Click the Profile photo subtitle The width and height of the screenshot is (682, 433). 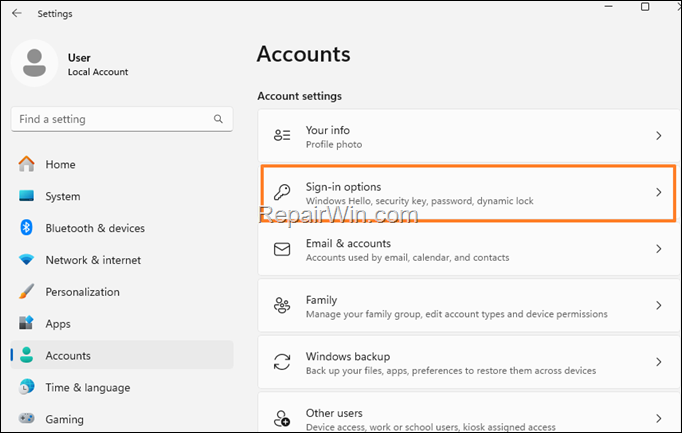334,144
